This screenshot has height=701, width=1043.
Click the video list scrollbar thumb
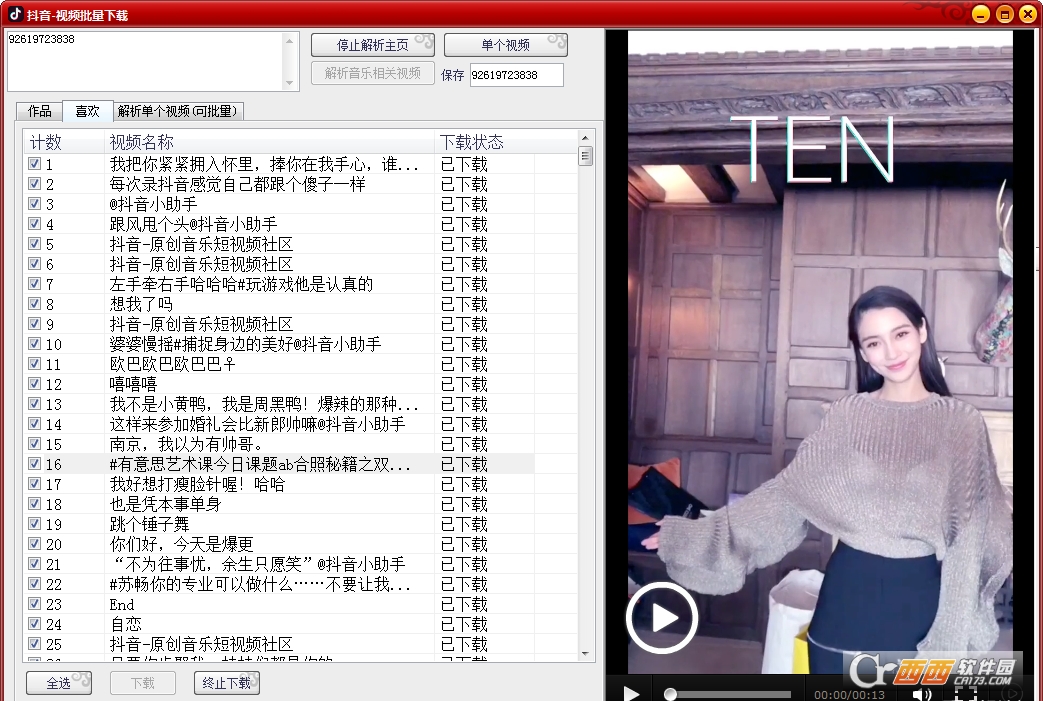[x=585, y=156]
